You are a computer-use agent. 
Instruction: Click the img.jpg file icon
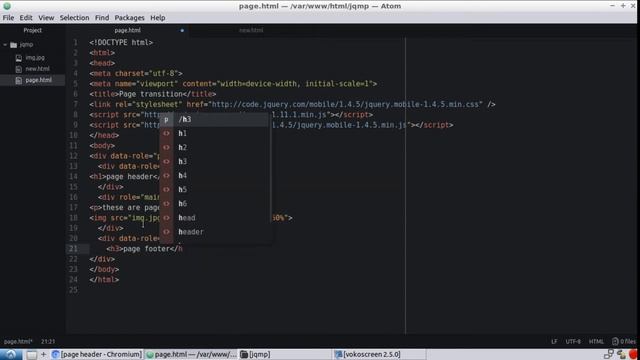(19, 58)
